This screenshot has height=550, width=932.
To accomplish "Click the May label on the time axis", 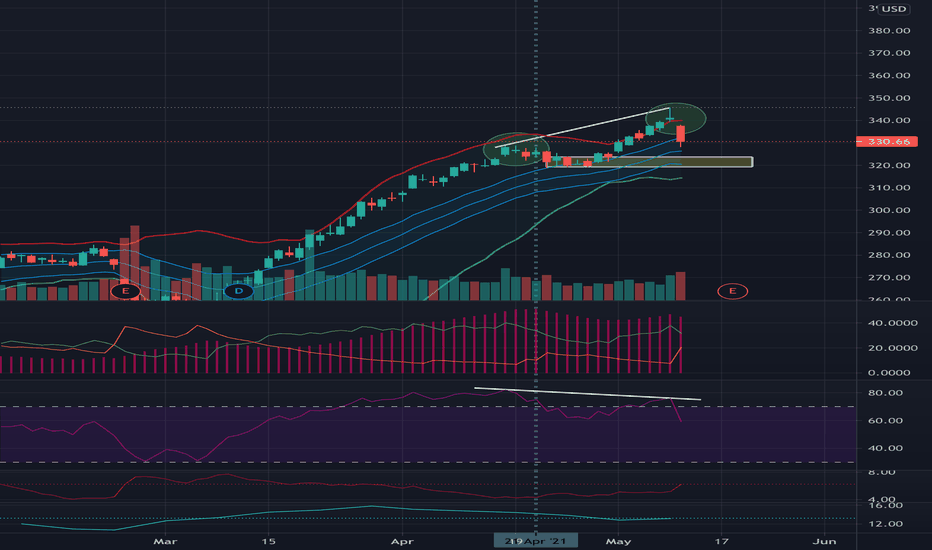I will pyautogui.click(x=618, y=542).
